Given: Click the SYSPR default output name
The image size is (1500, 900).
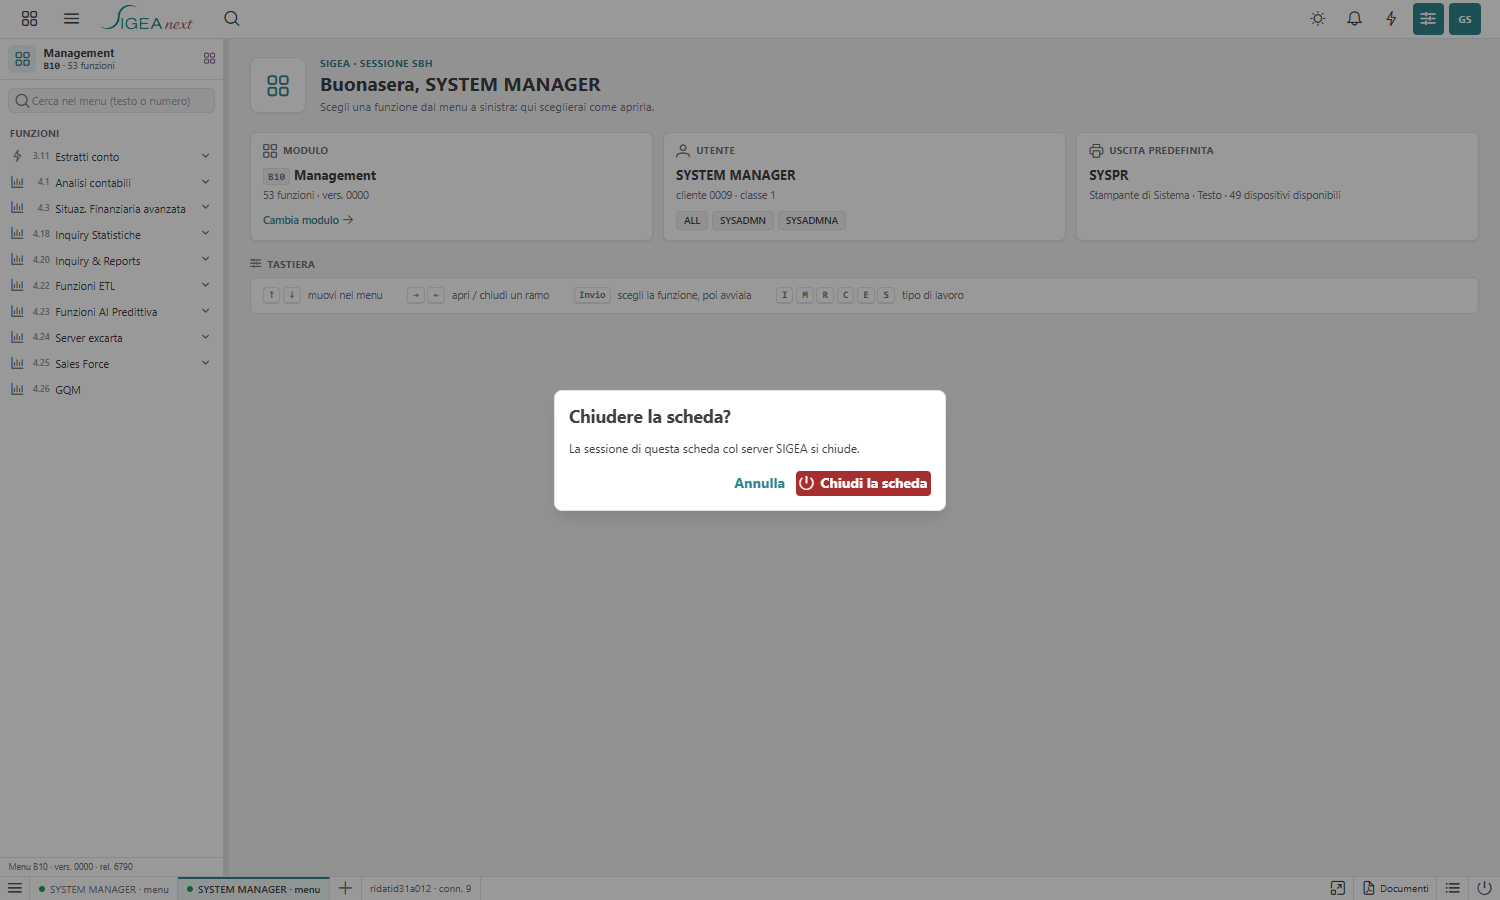Looking at the screenshot, I should [1109, 175].
